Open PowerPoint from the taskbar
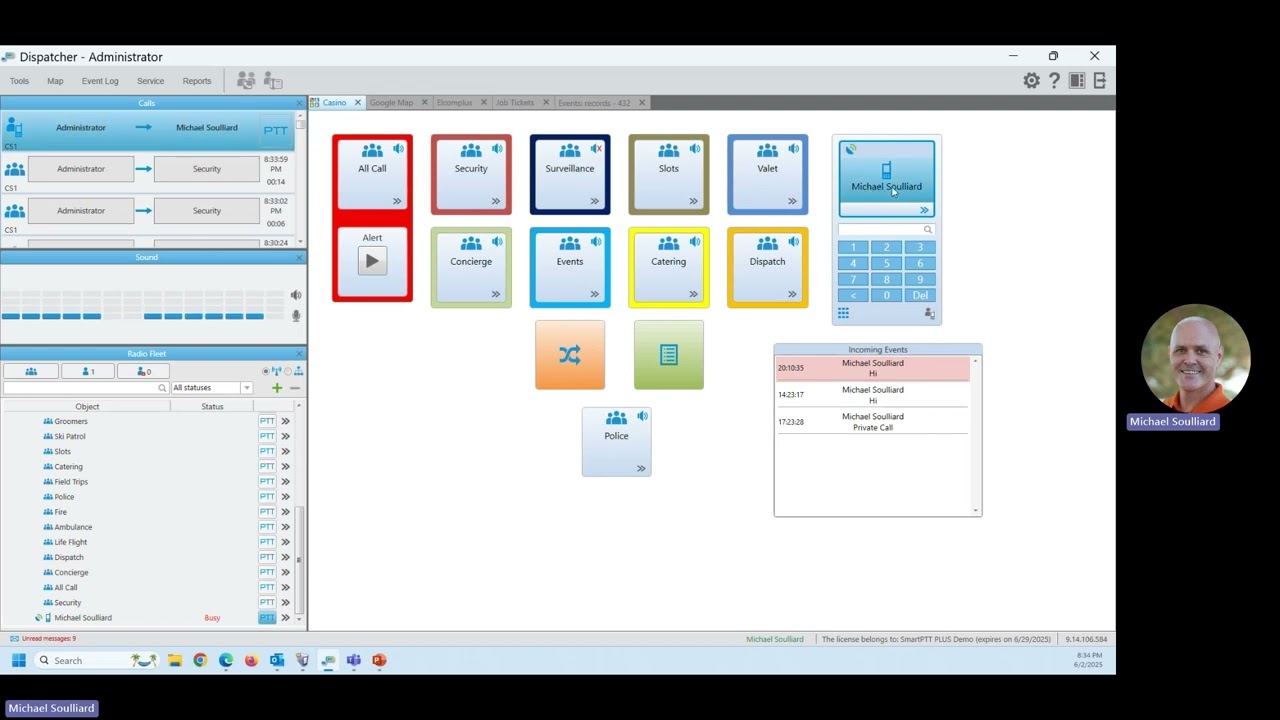This screenshot has width=1280, height=720. coord(379,660)
